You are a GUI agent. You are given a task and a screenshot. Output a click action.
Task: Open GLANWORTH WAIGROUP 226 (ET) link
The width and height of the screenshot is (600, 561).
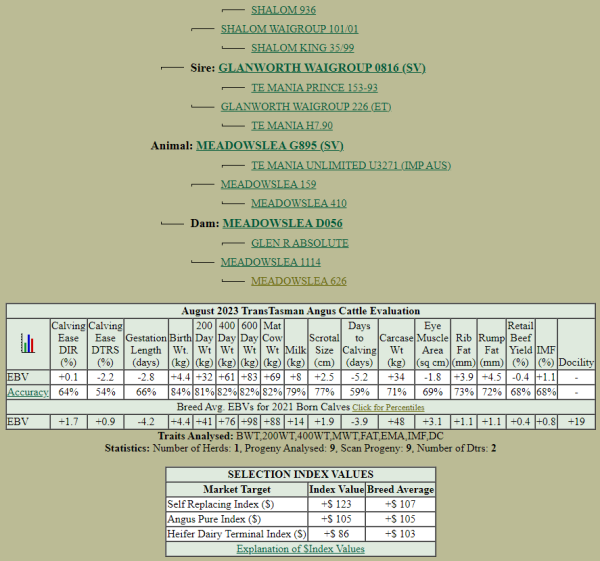tap(306, 106)
